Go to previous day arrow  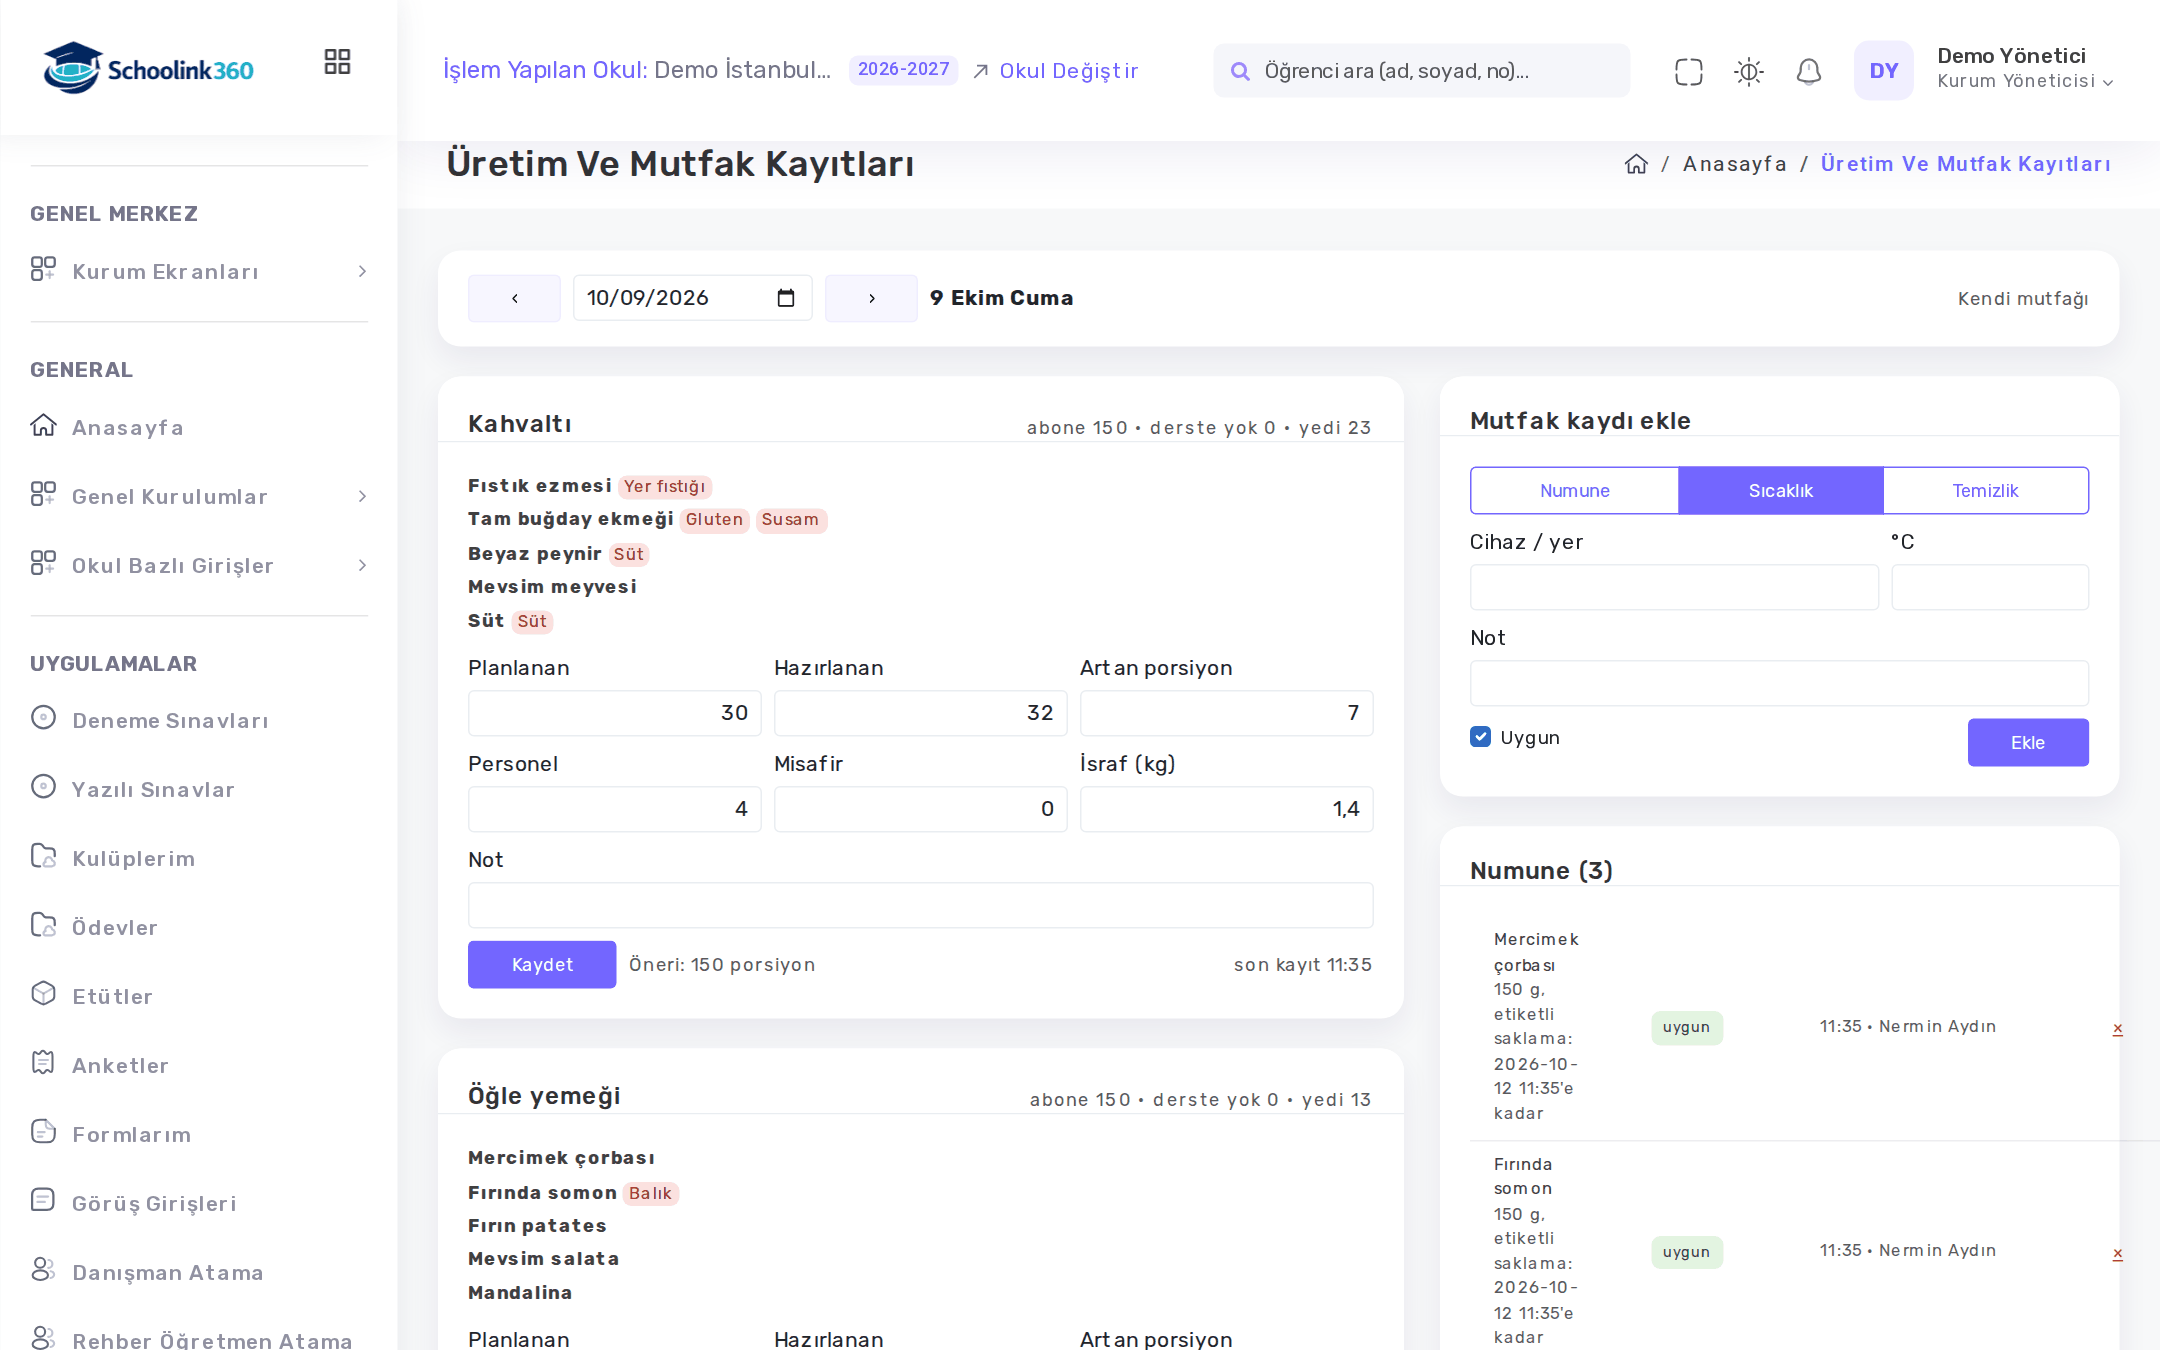click(514, 298)
